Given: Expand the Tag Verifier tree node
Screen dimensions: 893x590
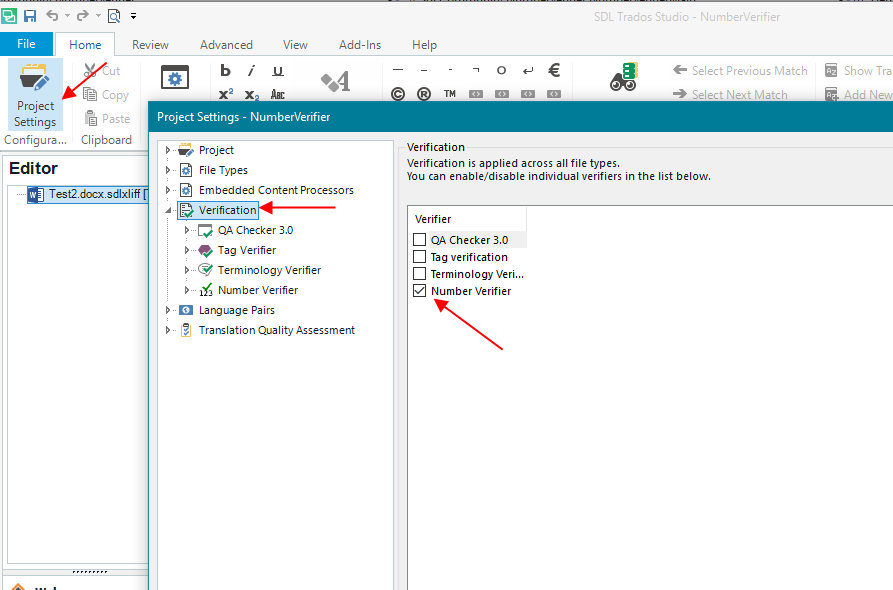Looking at the screenshot, I should pyautogui.click(x=186, y=250).
